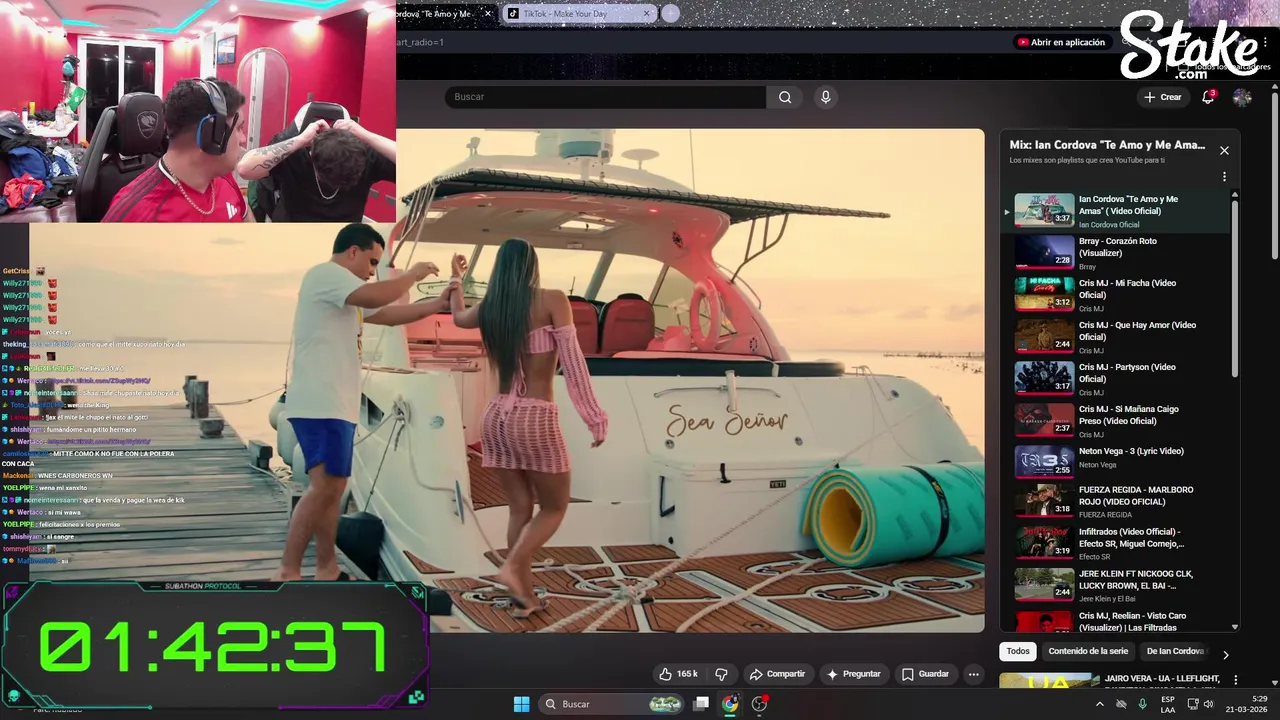
Task: Click the Mix playlist scrollbar
Action: point(1235,290)
